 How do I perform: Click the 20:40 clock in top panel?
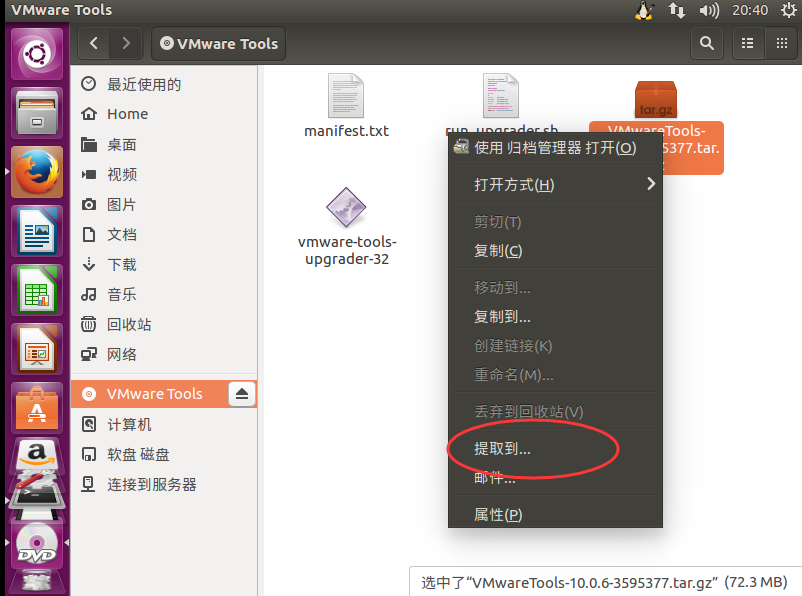point(750,10)
